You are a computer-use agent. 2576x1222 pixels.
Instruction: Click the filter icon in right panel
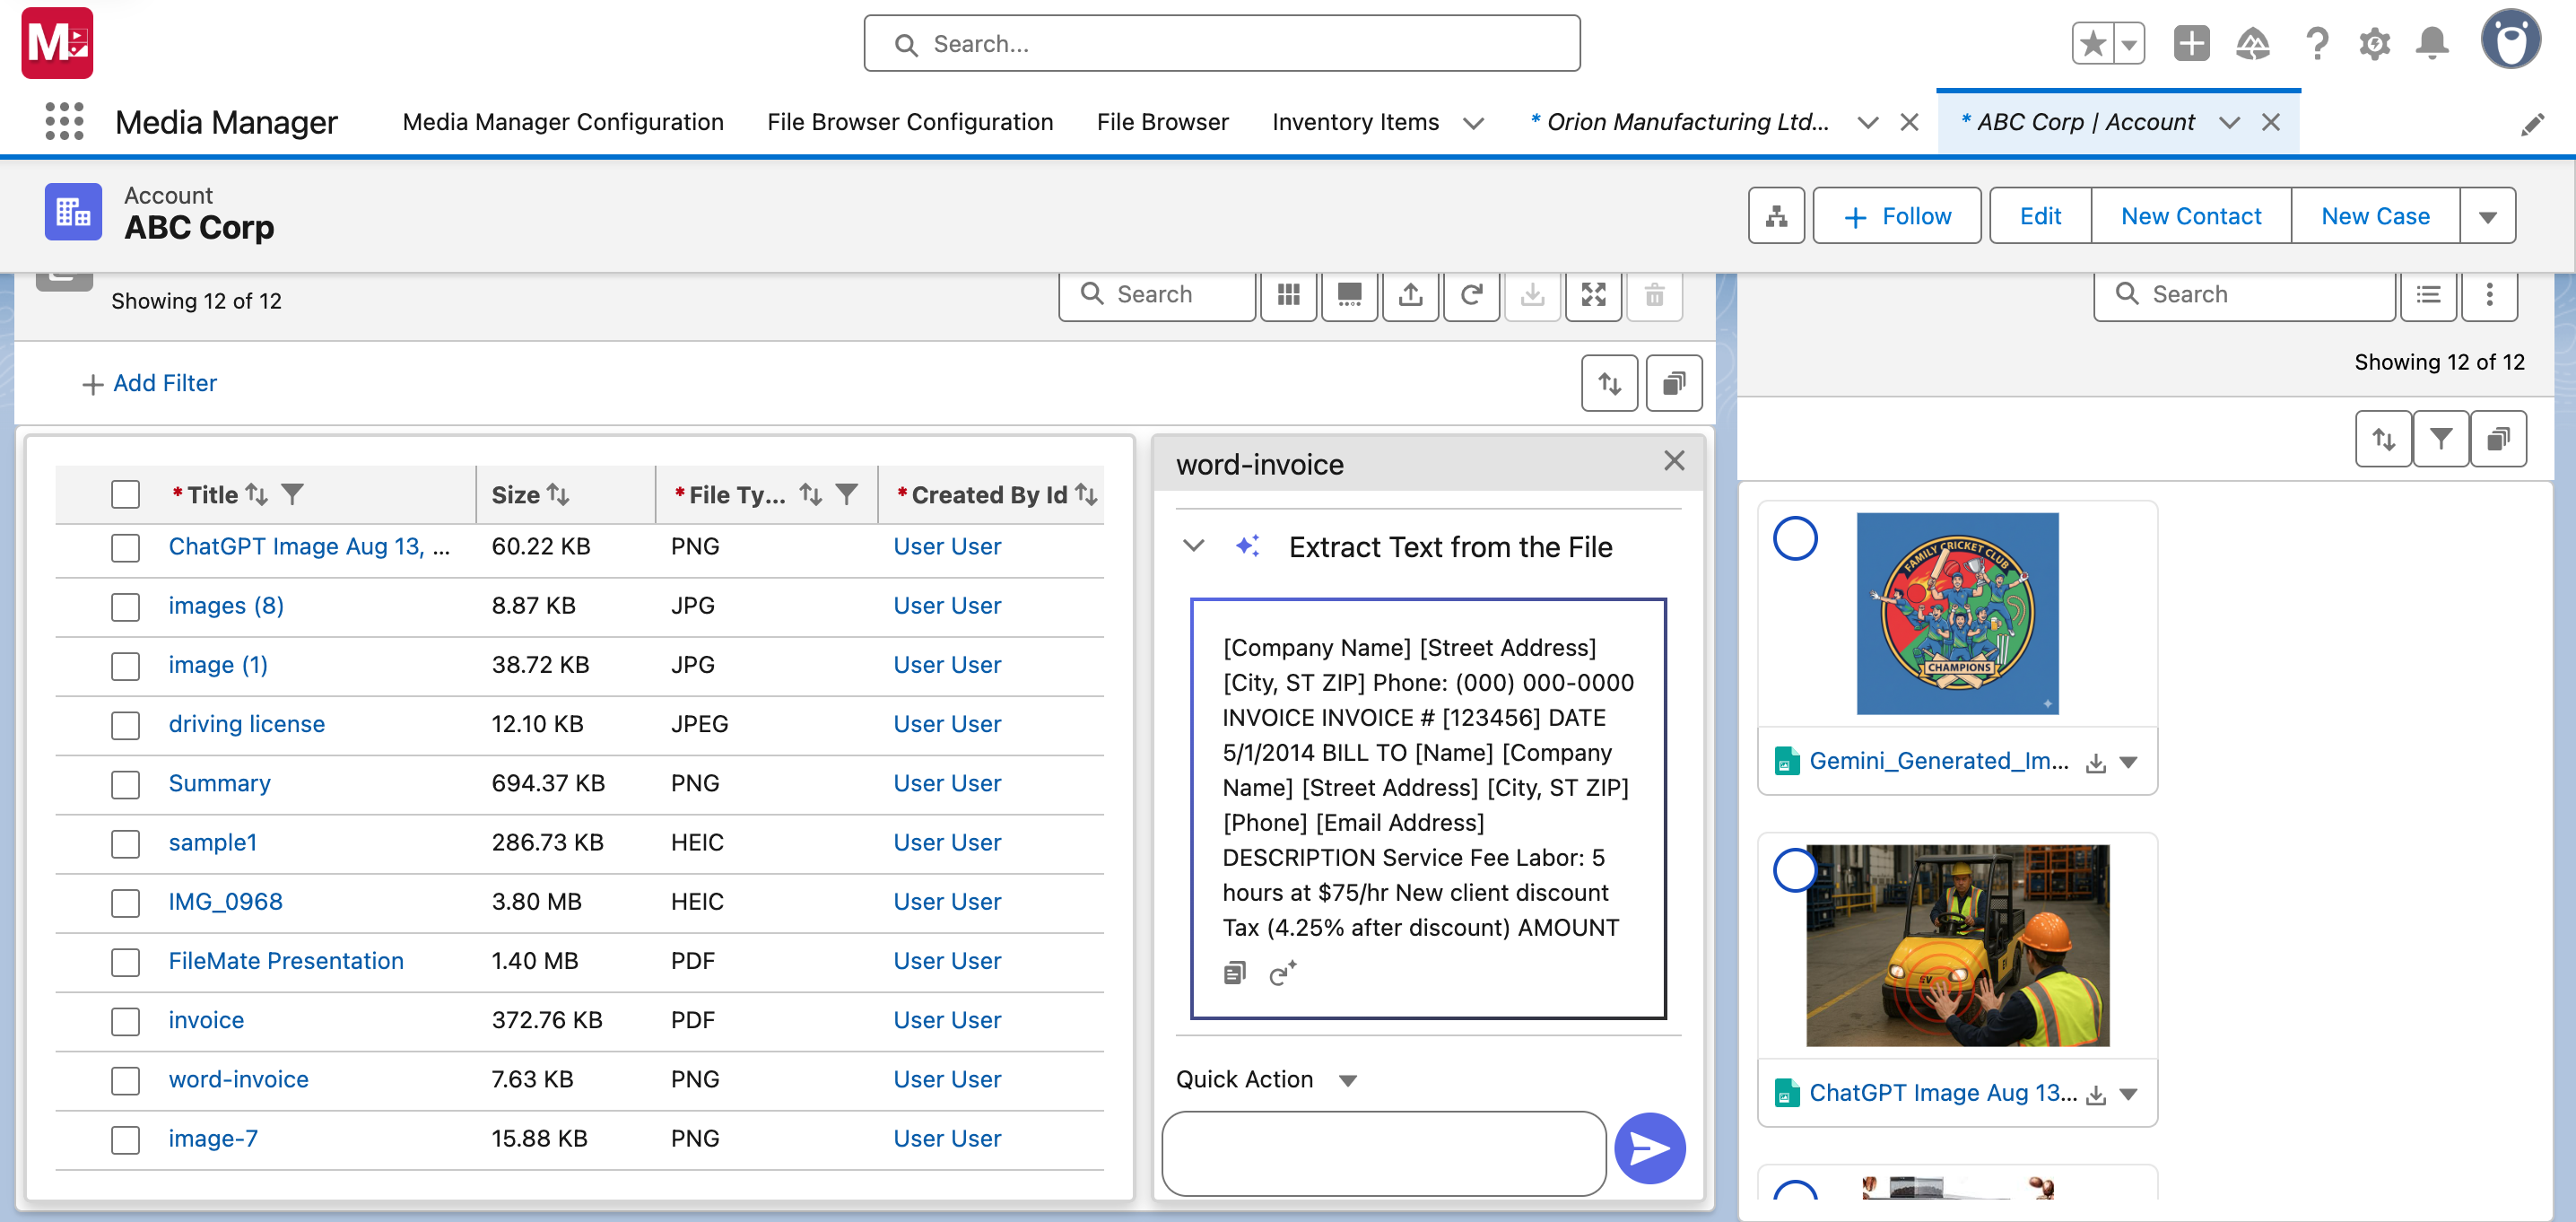click(2441, 439)
